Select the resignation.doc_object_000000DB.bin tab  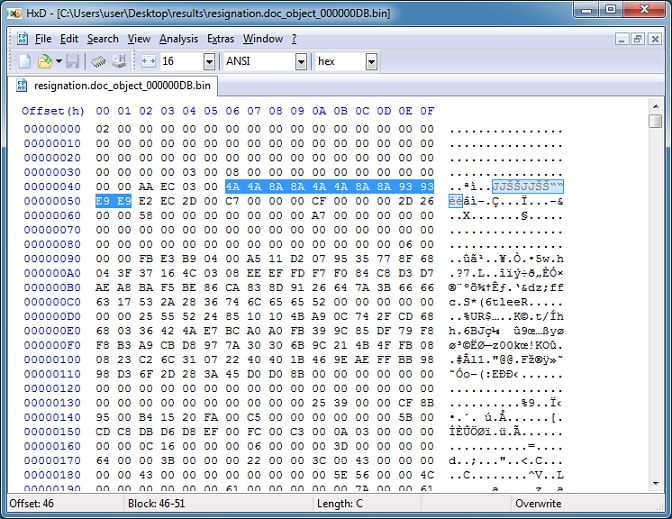pos(113,85)
